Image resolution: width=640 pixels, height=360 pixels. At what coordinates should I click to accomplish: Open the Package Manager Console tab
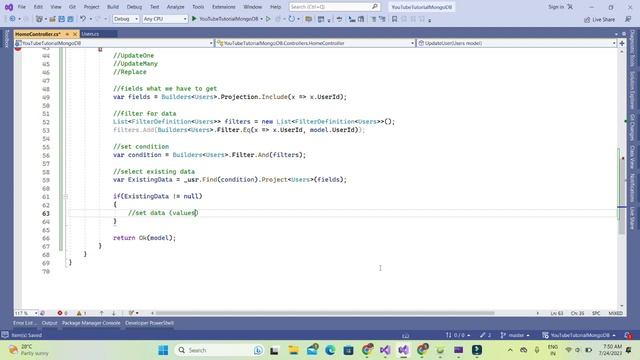(x=91, y=323)
